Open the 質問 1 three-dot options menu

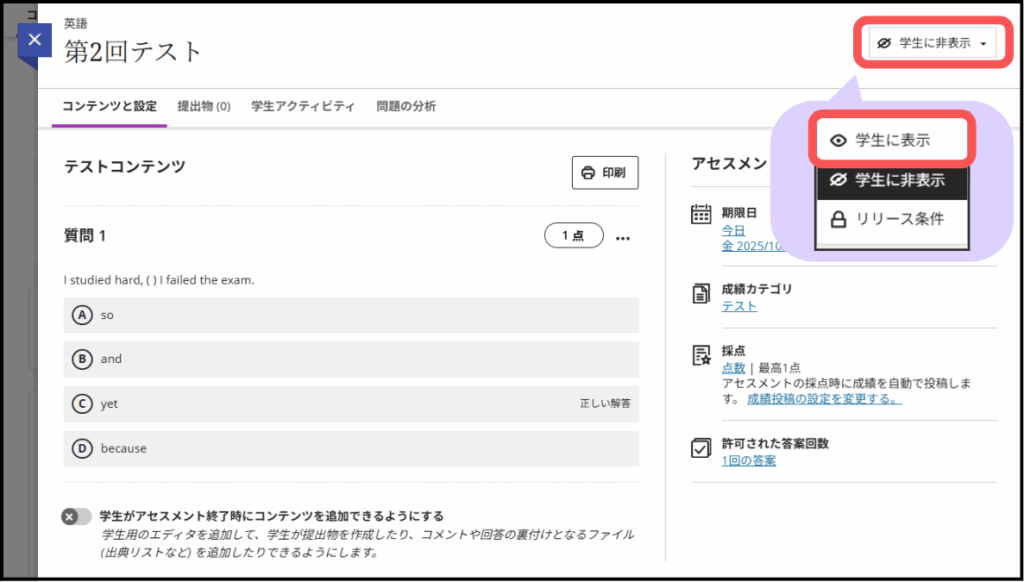tap(623, 237)
